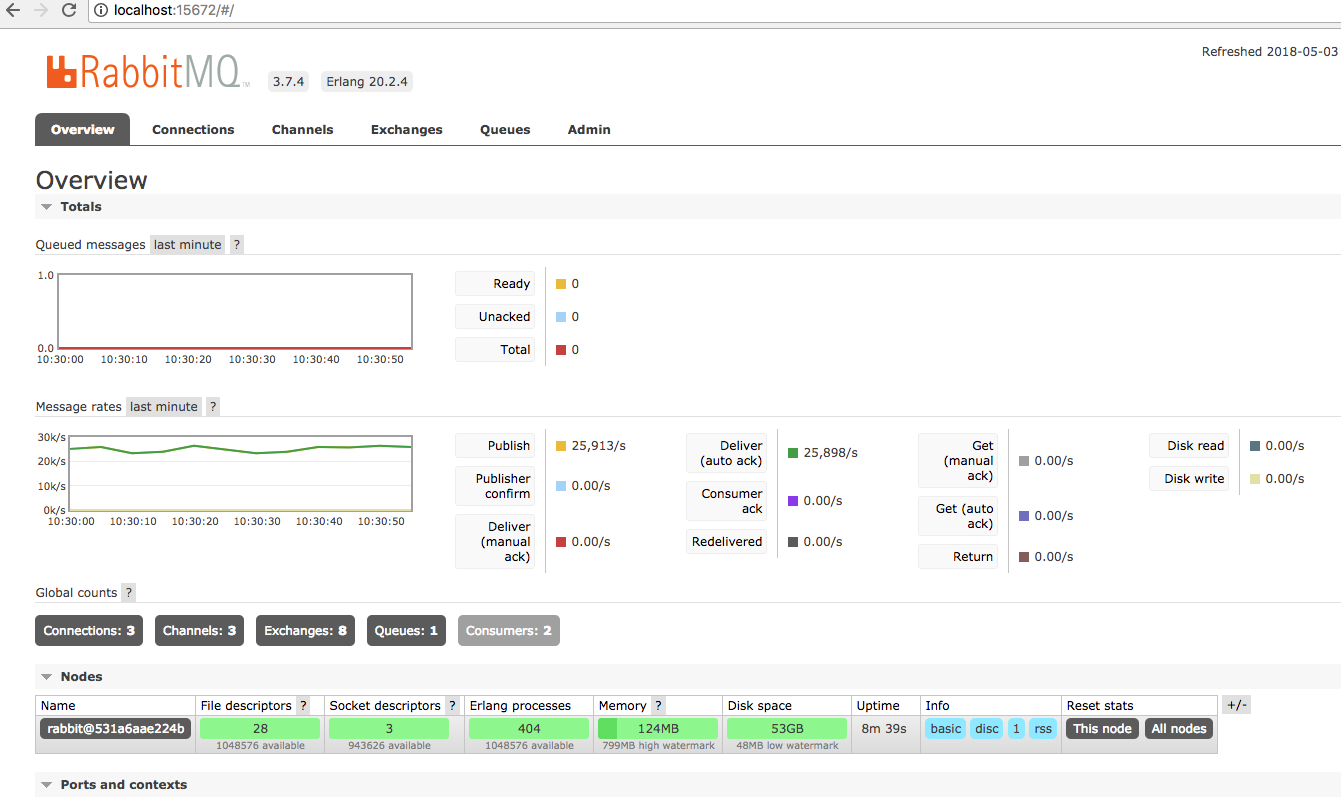Open help for Queued messages
The height and width of the screenshot is (801, 1341).
(237, 244)
